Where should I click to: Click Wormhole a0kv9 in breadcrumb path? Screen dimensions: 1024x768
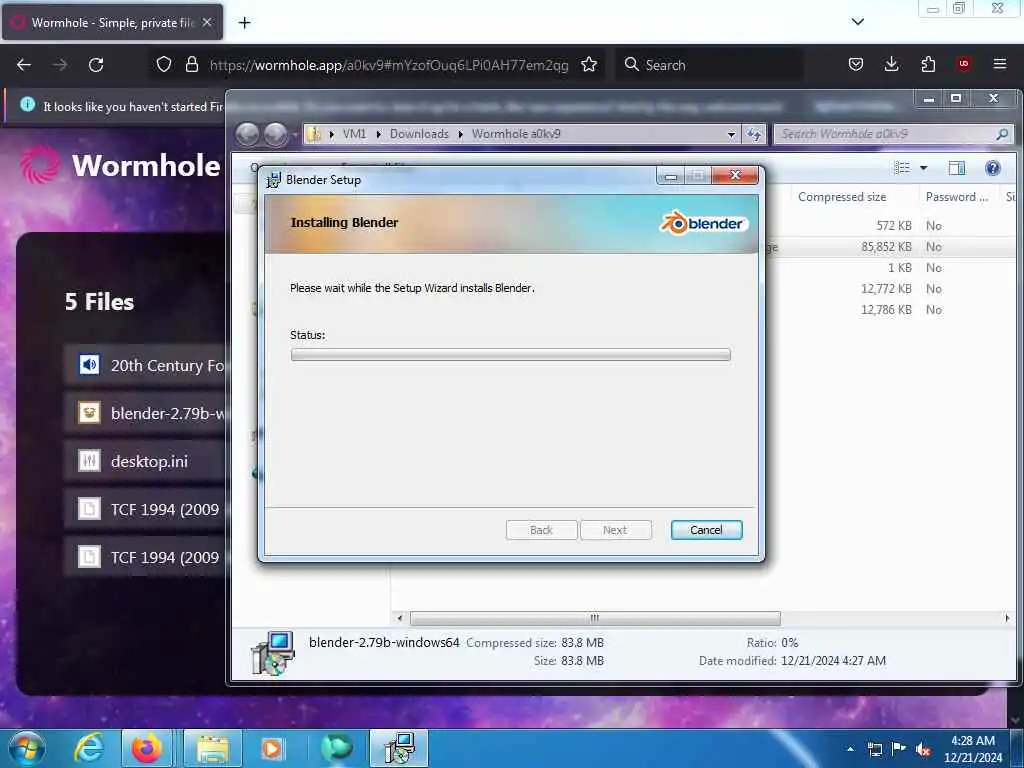[516, 134]
